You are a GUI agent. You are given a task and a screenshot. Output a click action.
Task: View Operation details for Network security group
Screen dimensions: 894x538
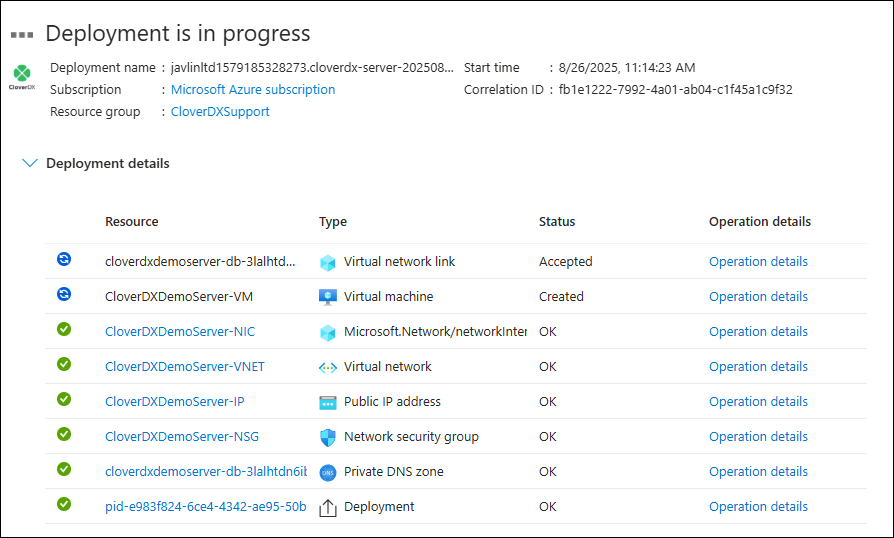(758, 437)
